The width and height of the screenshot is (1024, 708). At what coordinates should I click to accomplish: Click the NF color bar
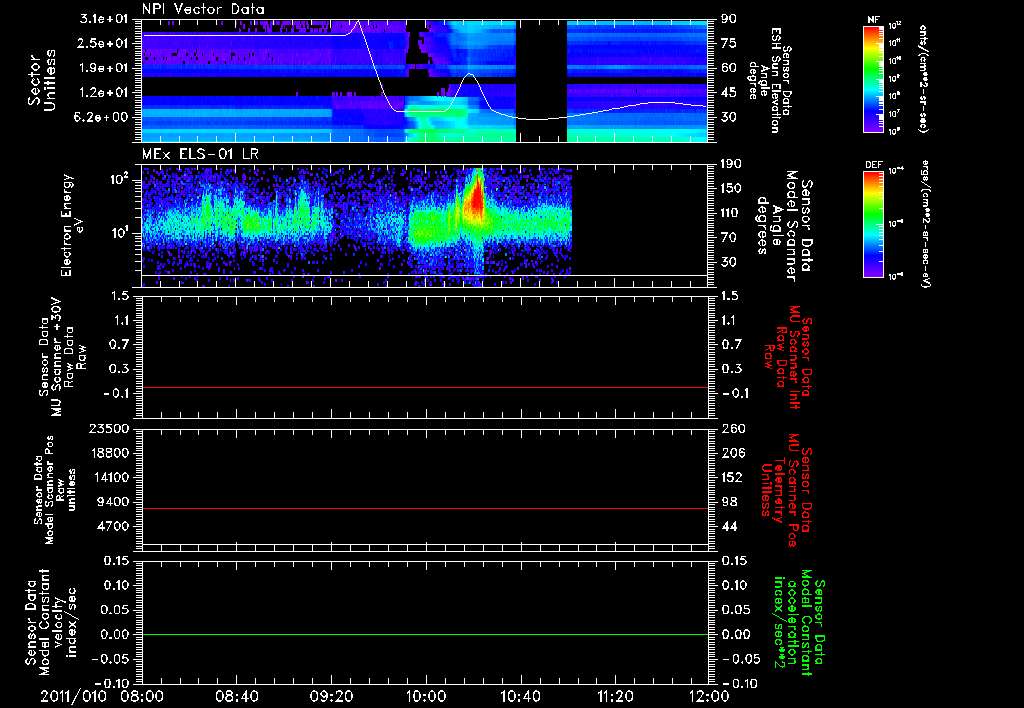coord(873,78)
